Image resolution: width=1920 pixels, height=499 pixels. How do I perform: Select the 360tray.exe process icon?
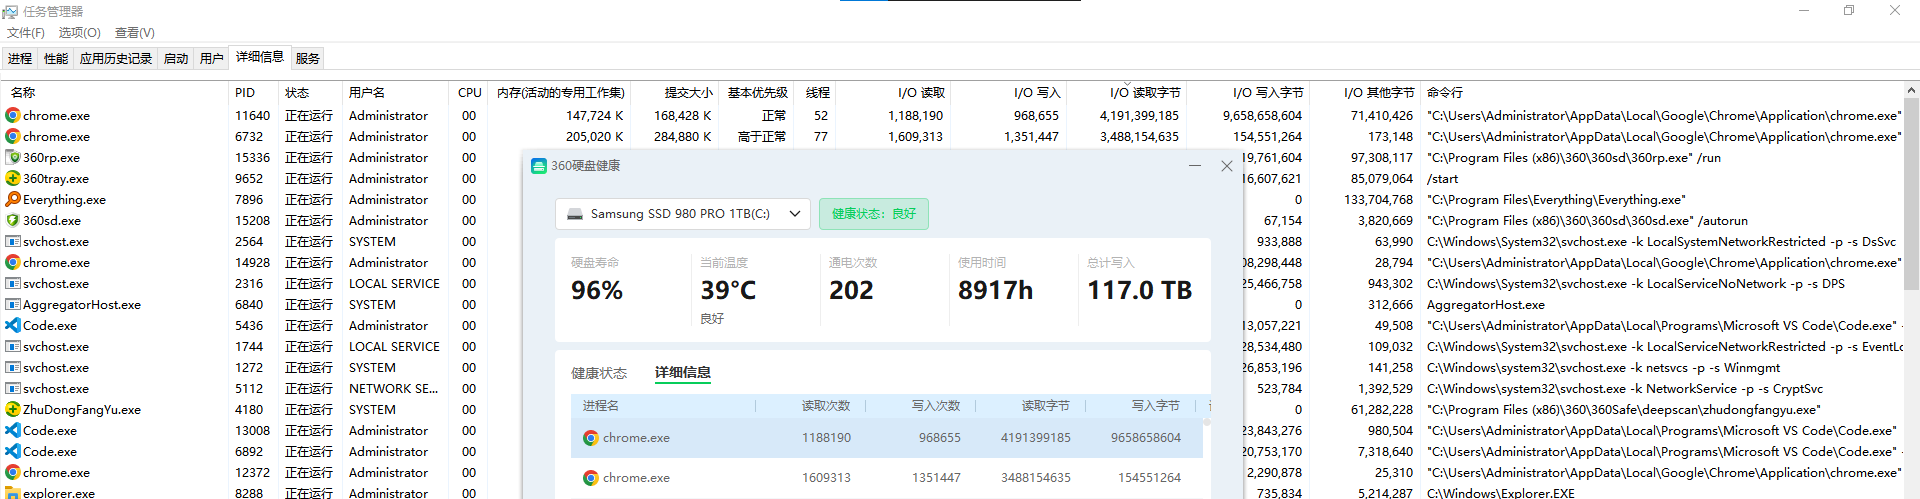[13, 179]
